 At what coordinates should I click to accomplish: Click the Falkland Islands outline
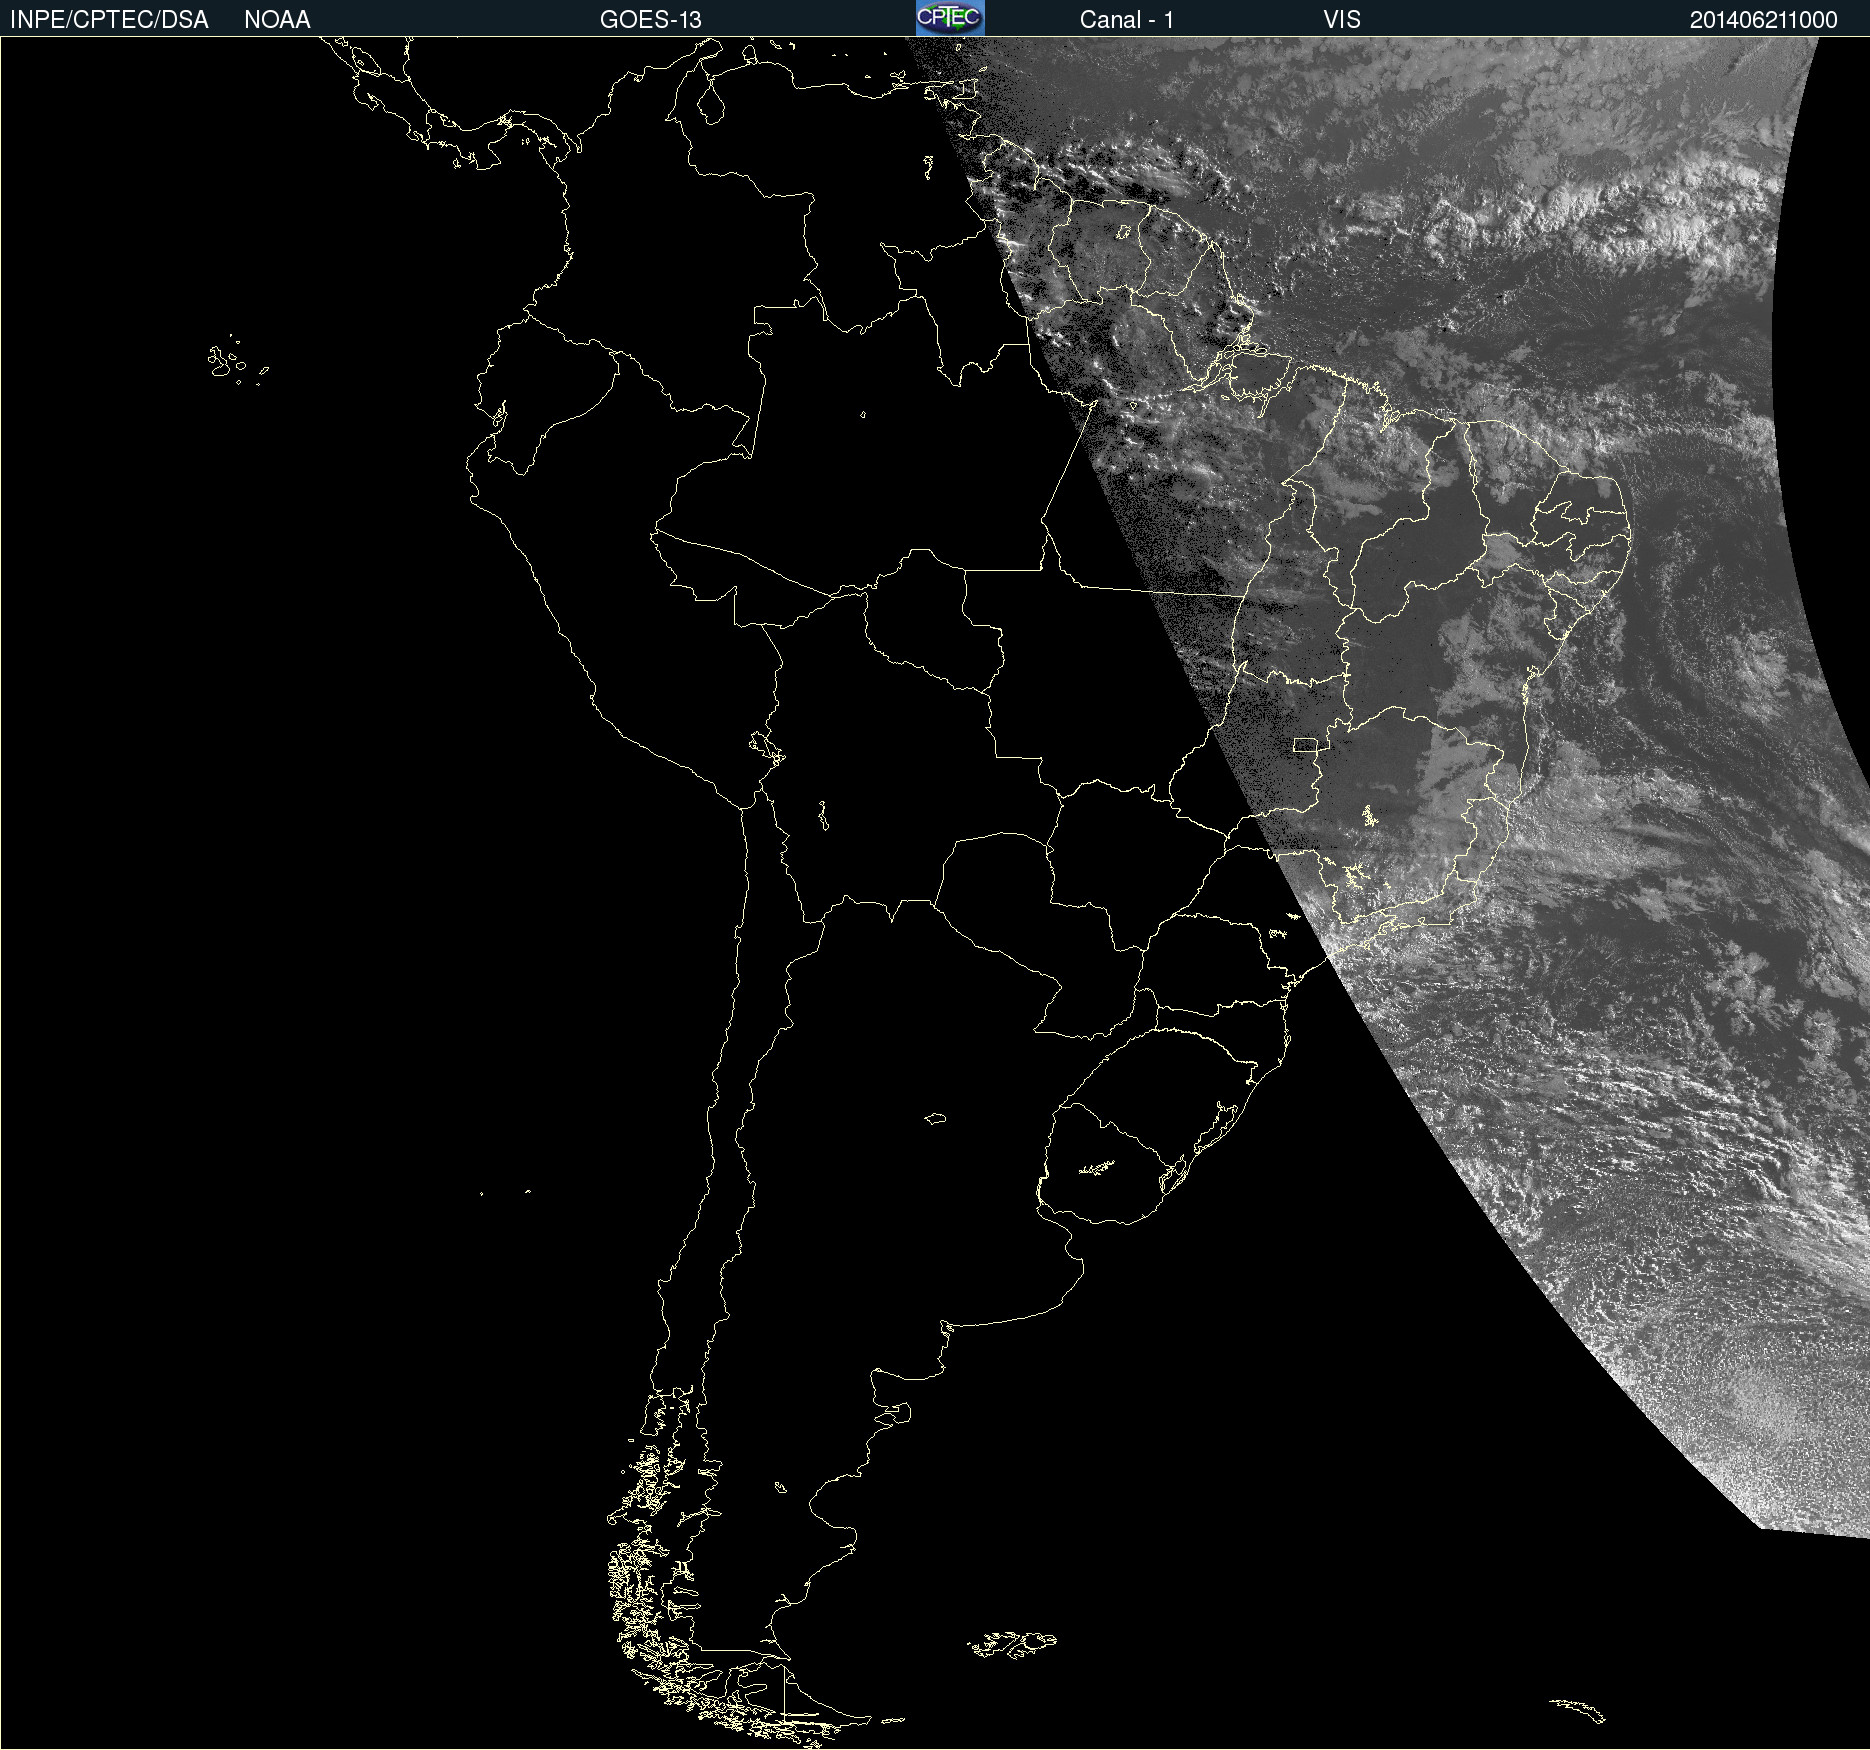click(x=1011, y=1643)
